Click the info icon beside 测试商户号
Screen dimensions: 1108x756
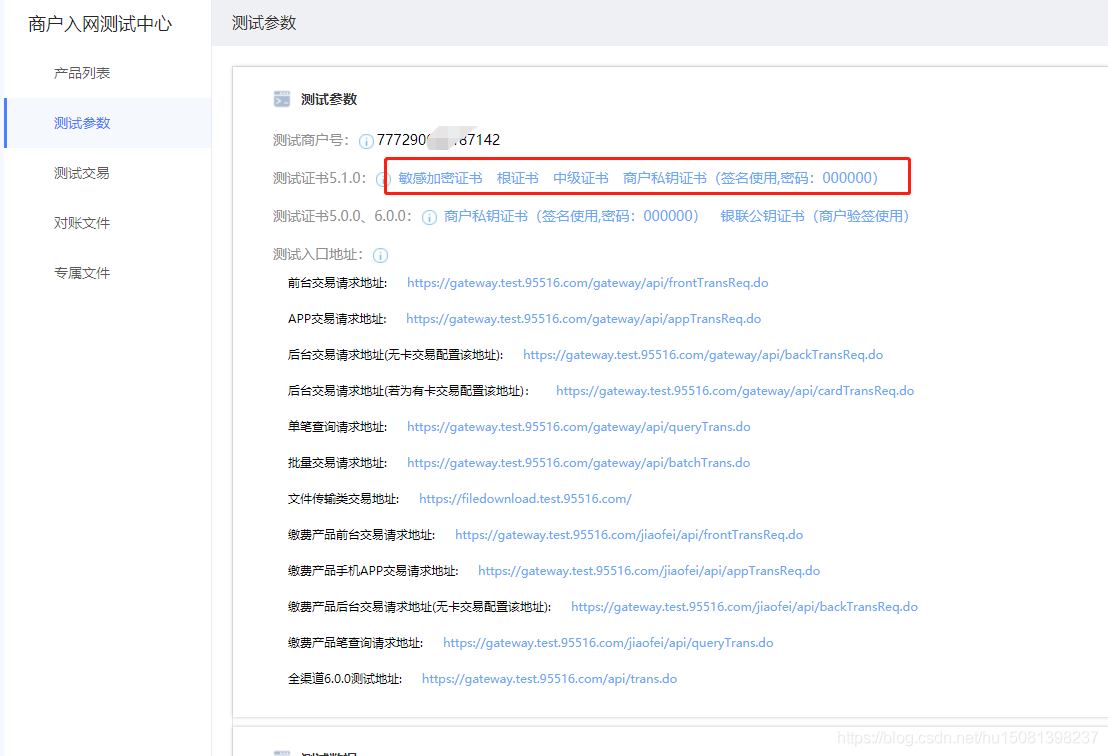point(365,141)
